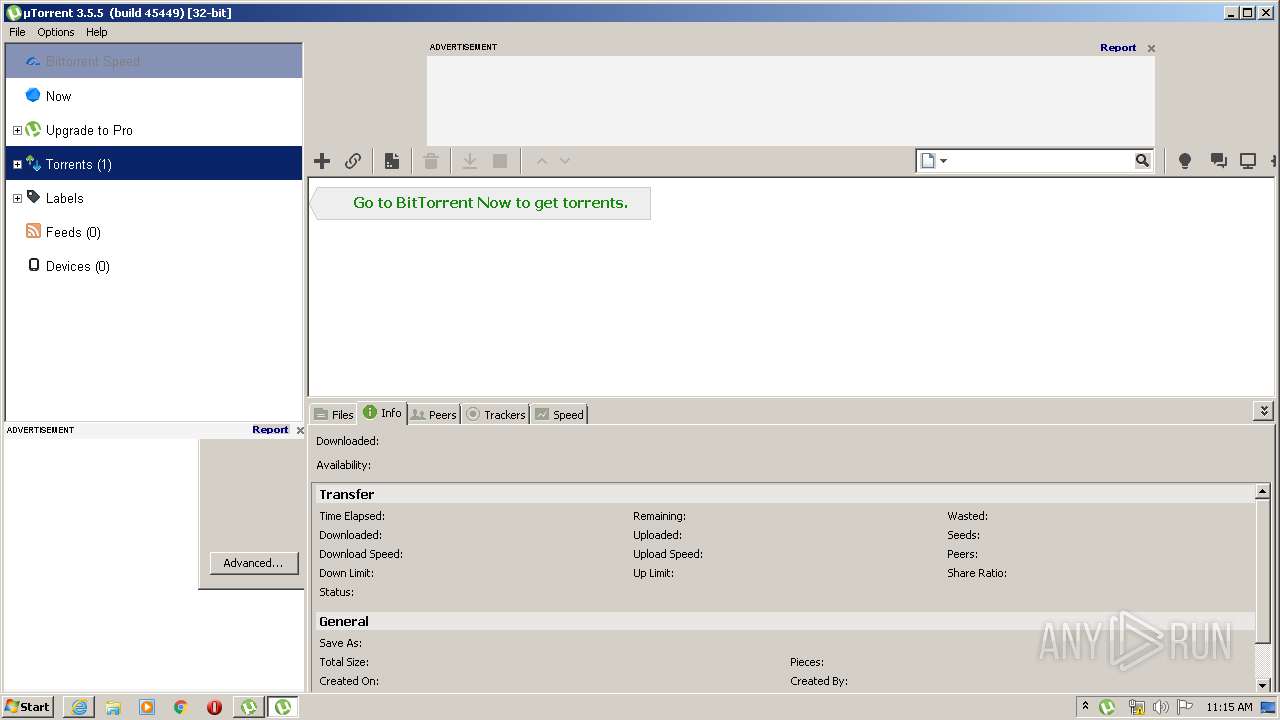Open Google Chrome from taskbar
Screen dimensions: 1280x720
click(181, 707)
